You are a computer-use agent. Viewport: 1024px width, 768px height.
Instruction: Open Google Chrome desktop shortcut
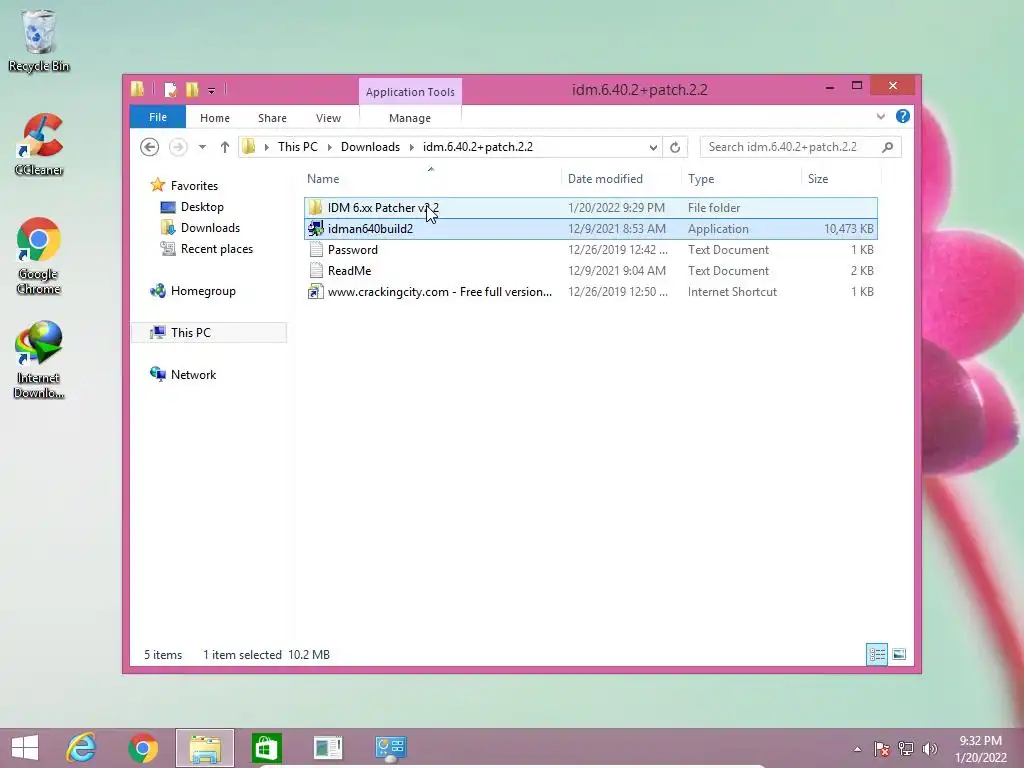pyautogui.click(x=39, y=255)
